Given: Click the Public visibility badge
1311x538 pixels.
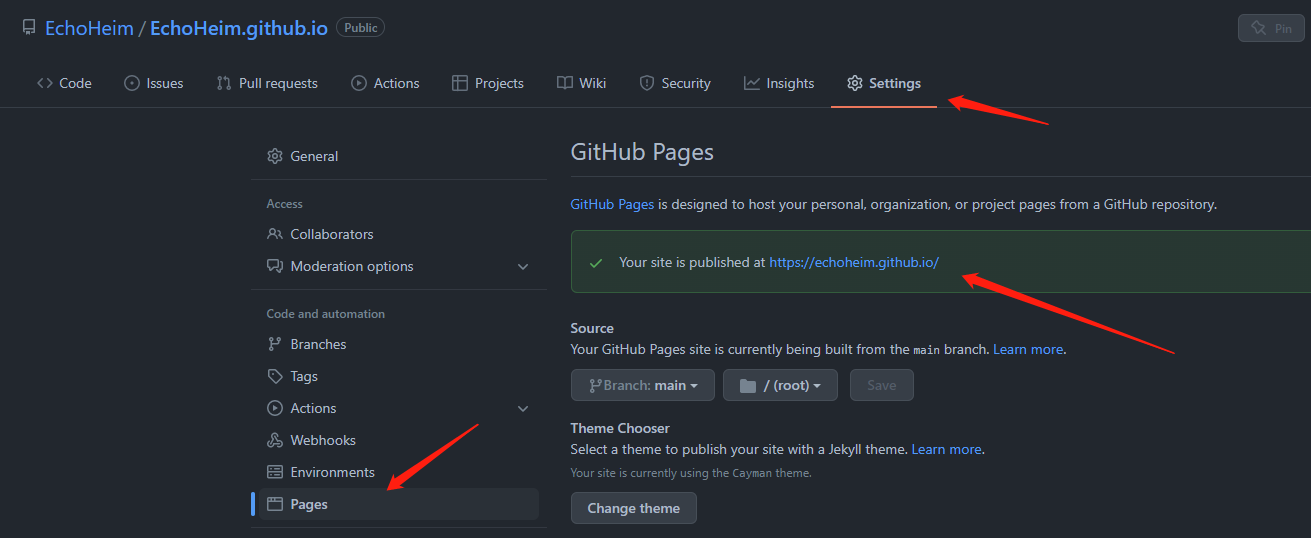Looking at the screenshot, I should 361,28.
